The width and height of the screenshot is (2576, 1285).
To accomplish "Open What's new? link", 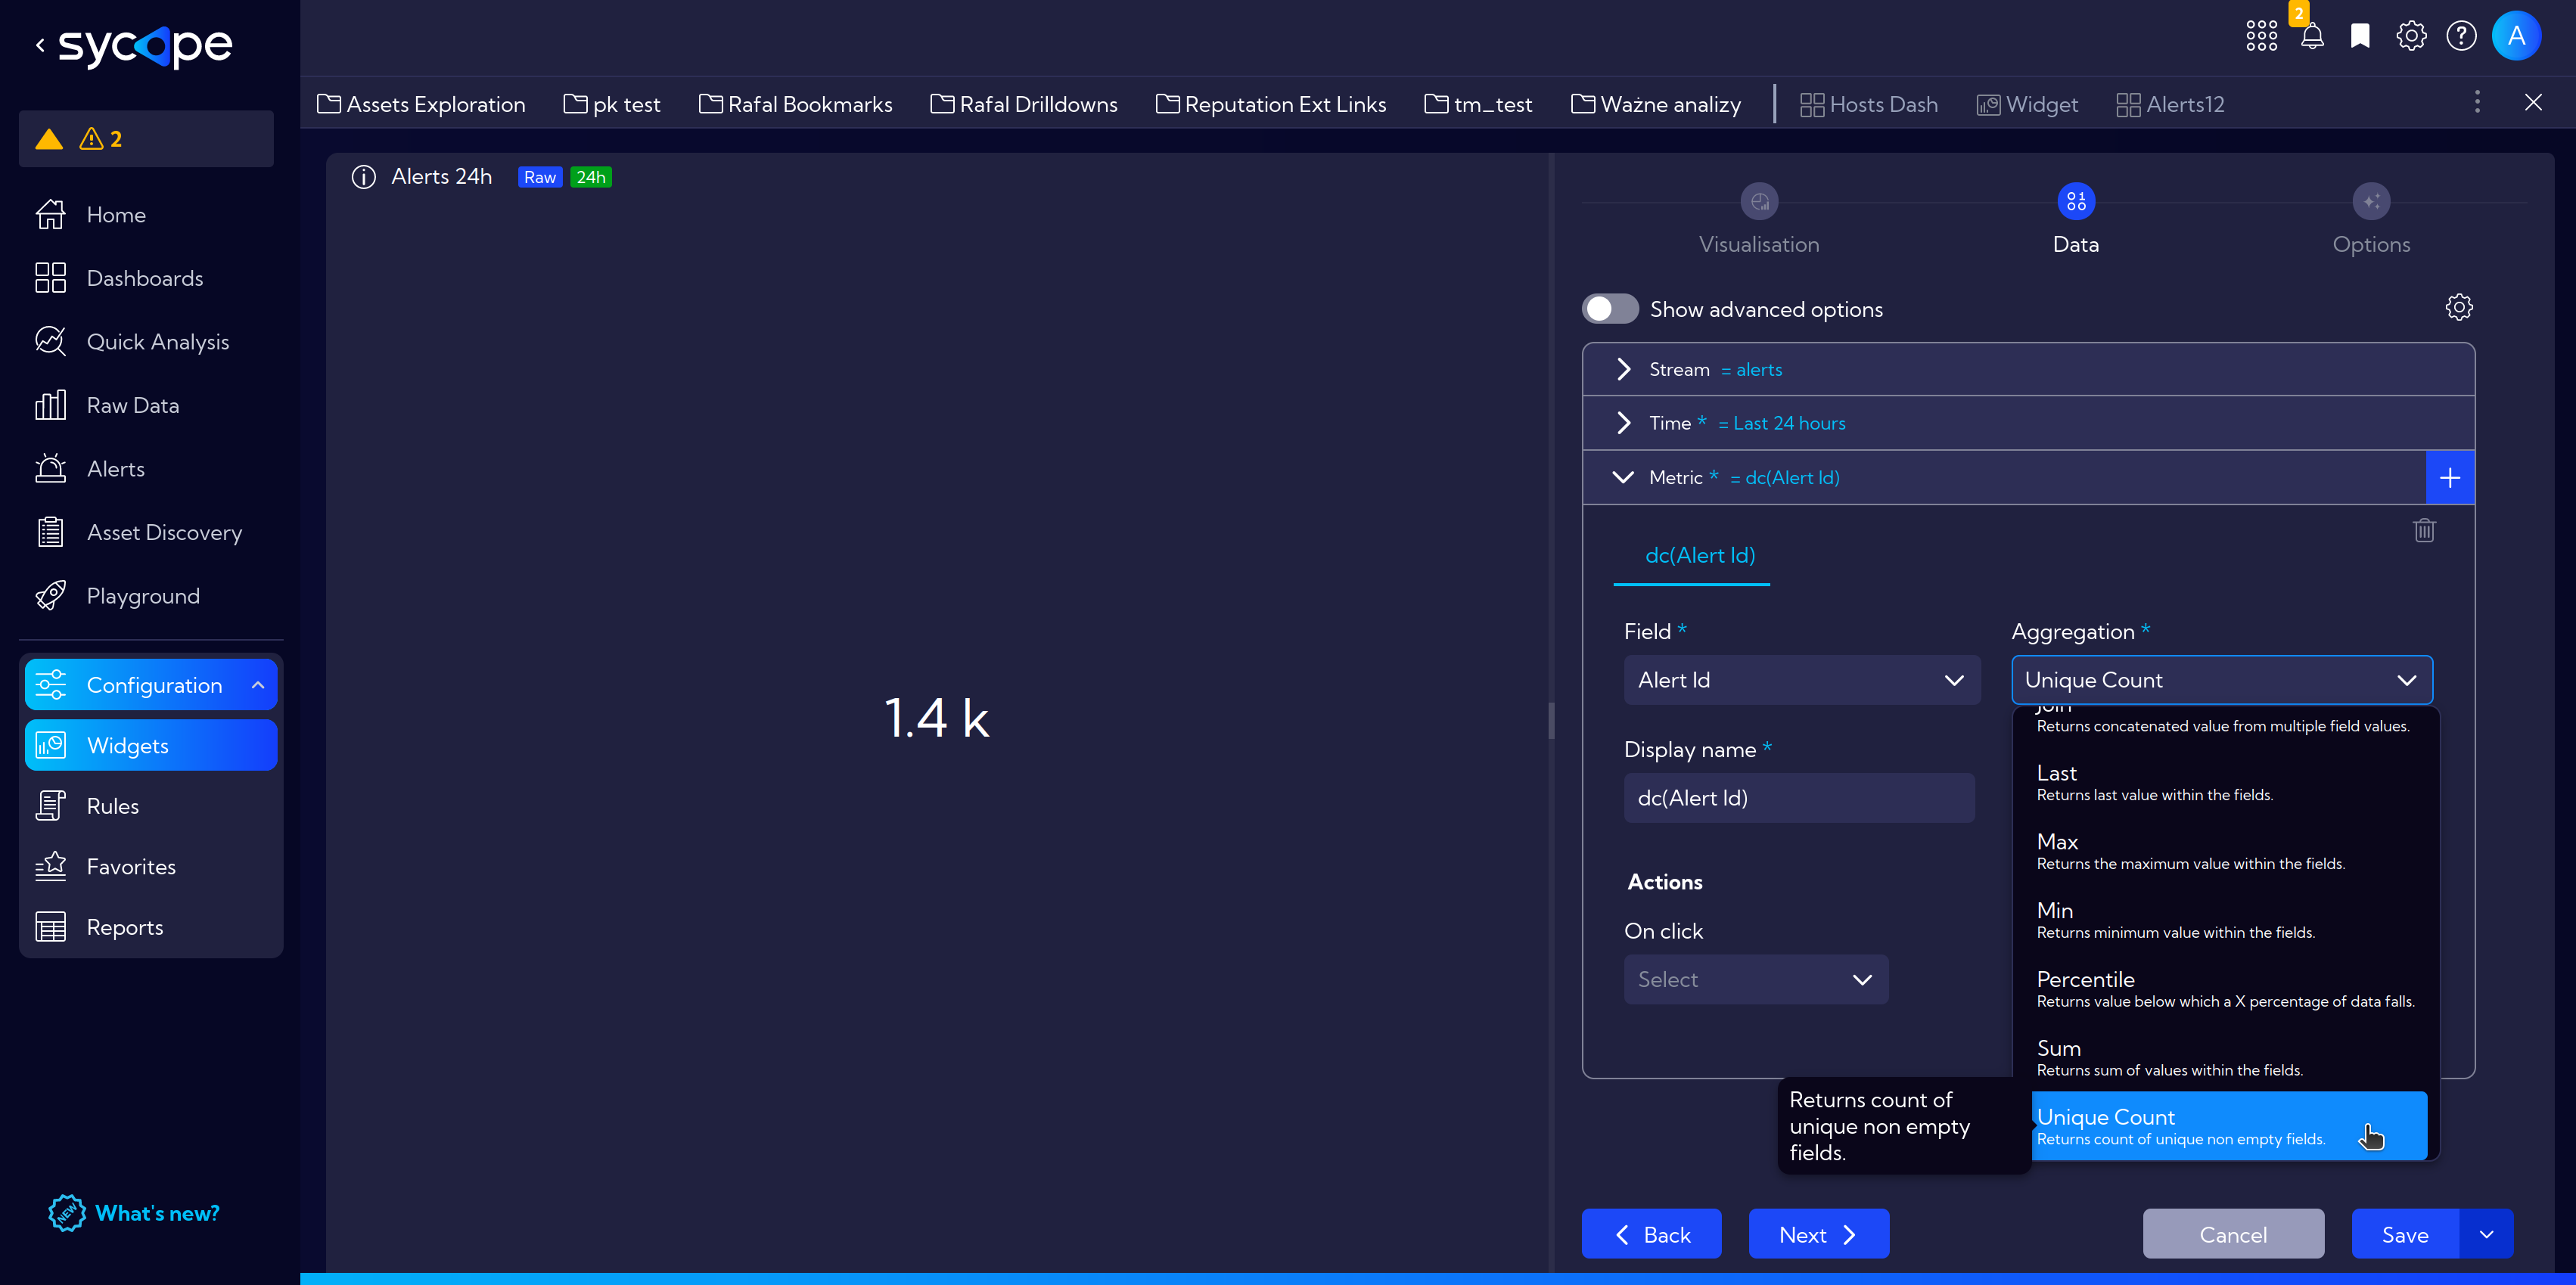I will (134, 1214).
